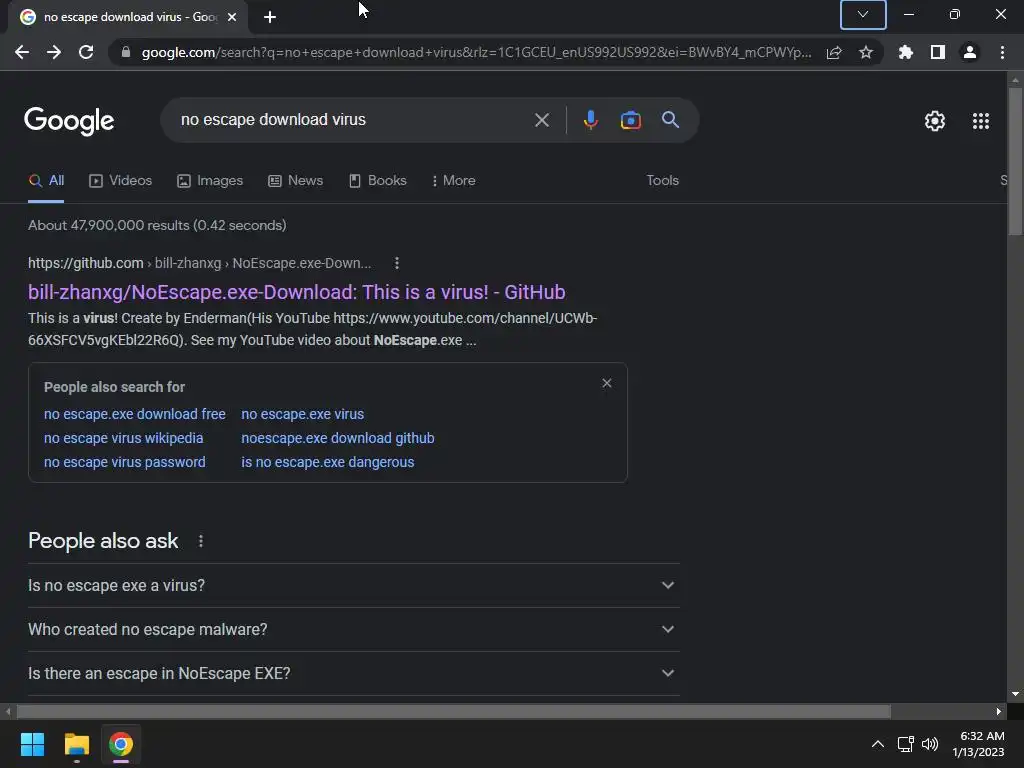Open File Explorer from the taskbar
The image size is (1024, 768).
pyautogui.click(x=76, y=744)
